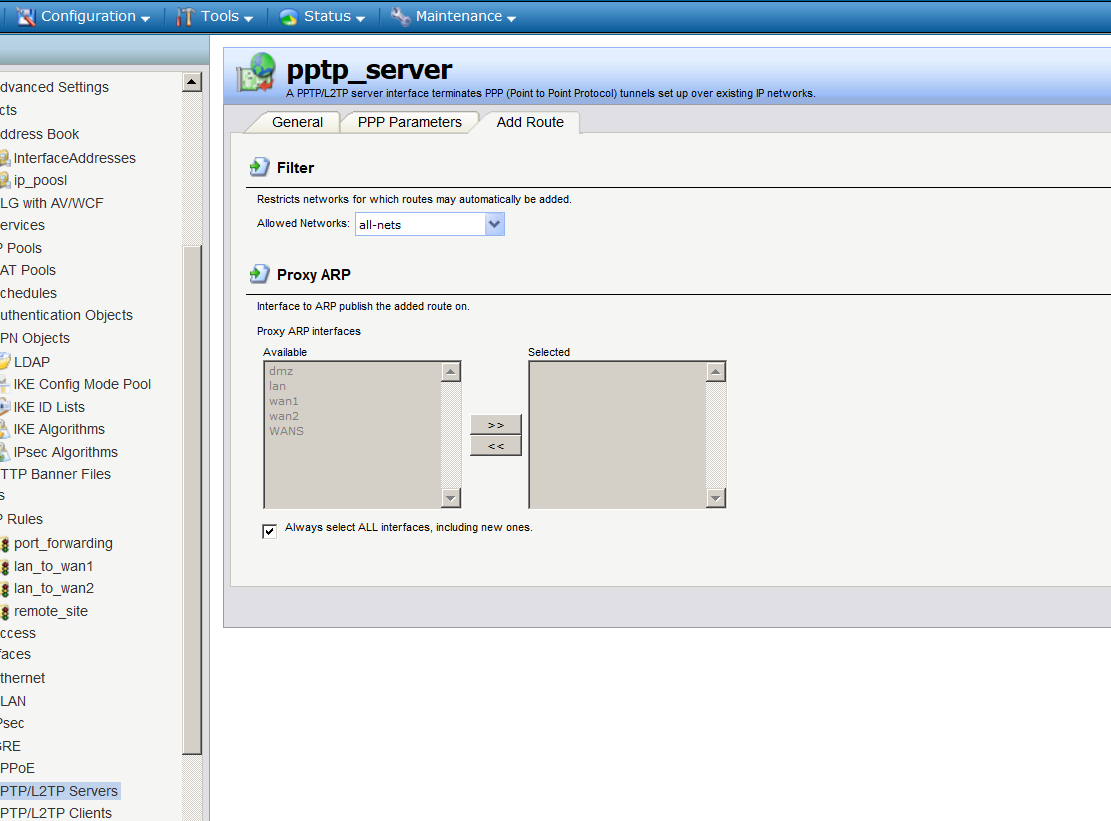Click Selected list scroll up arrow
Screen dimensions: 1111x821
[x=716, y=372]
